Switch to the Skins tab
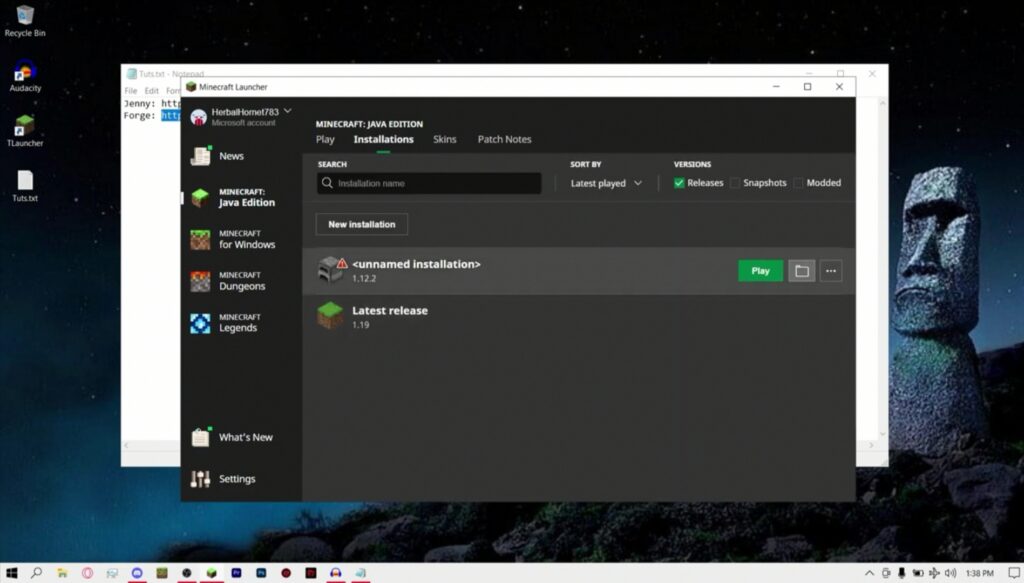The width and height of the screenshot is (1024, 583). coord(445,139)
